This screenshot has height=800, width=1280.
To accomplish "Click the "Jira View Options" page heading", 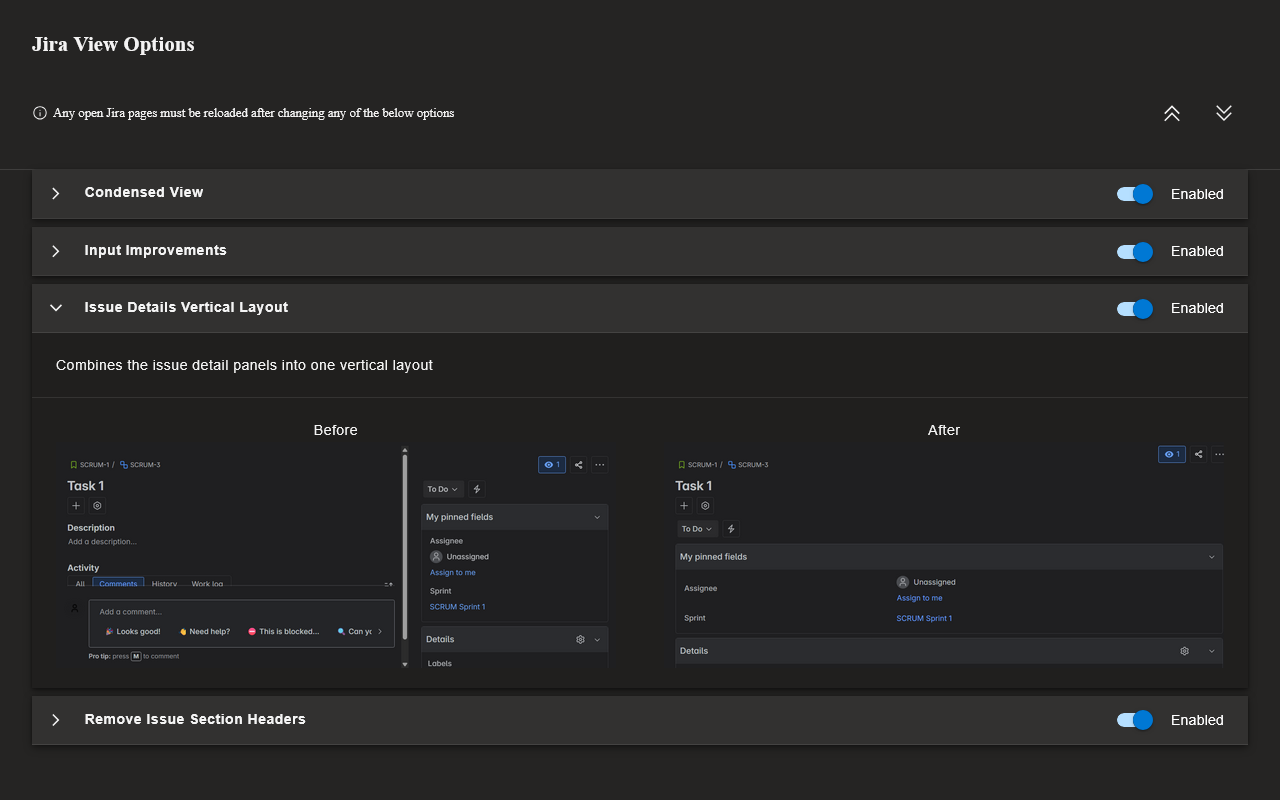I will 113,44.
